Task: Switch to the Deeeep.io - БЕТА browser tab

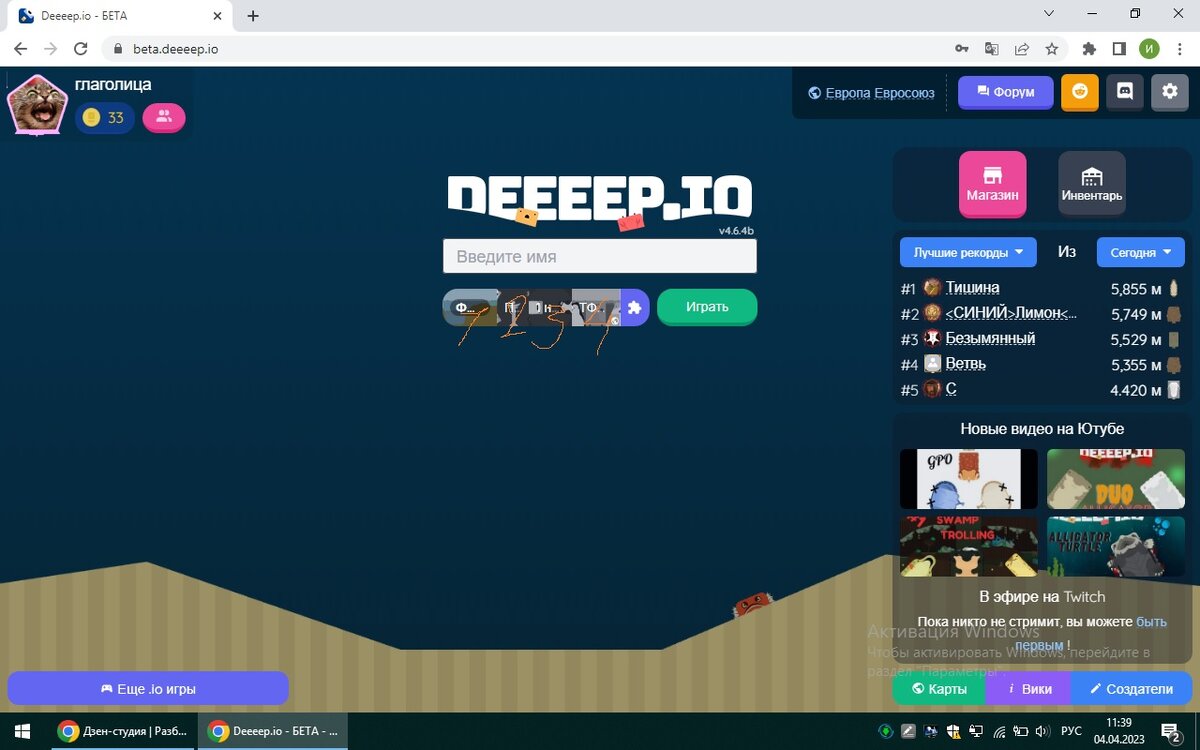Action: tap(121, 16)
